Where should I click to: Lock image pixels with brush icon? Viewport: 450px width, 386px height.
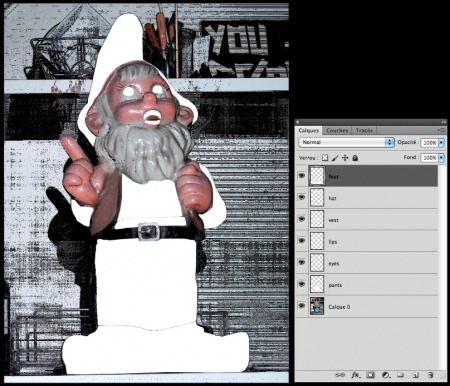tap(335, 158)
